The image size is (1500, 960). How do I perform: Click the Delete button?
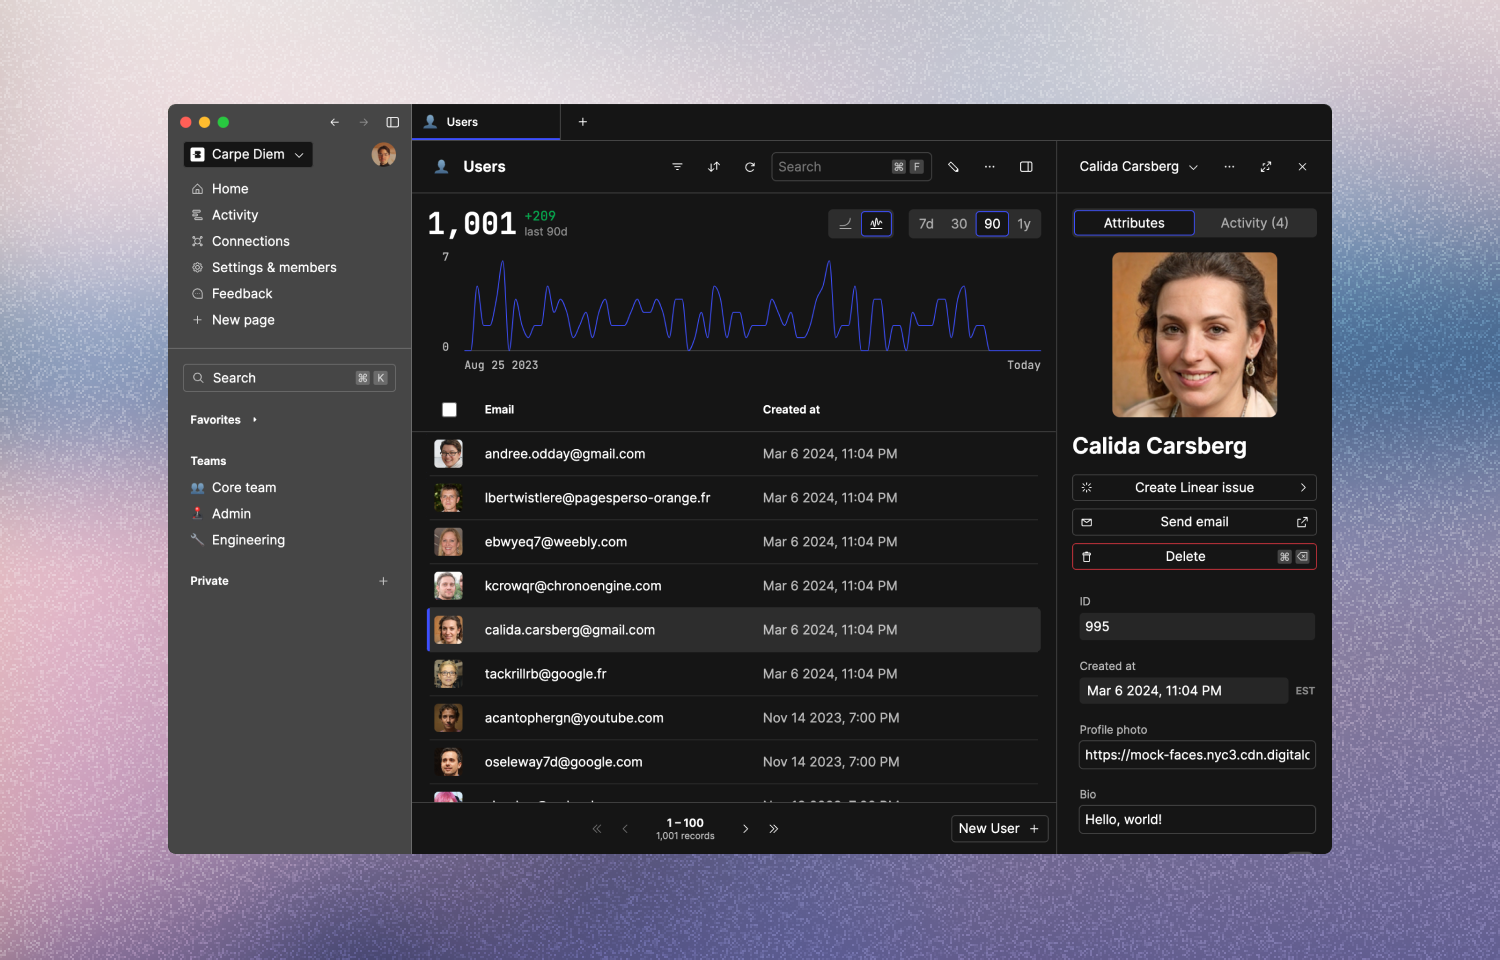click(1194, 557)
